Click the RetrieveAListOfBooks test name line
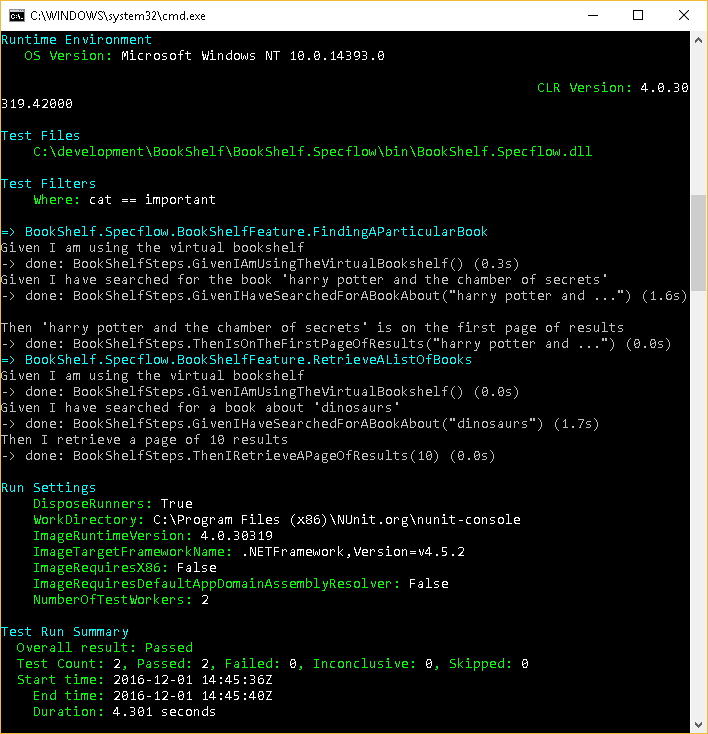The width and height of the screenshot is (708, 734). click(236, 360)
